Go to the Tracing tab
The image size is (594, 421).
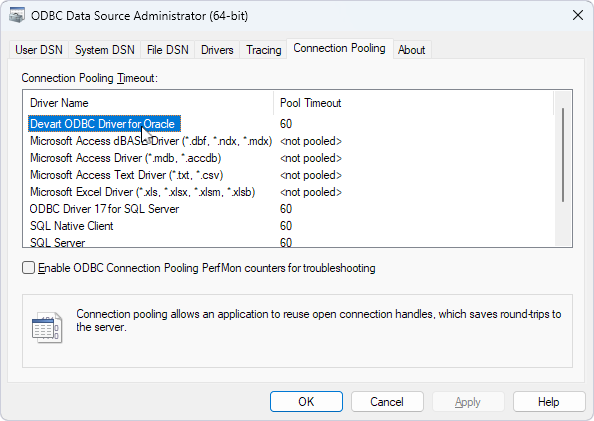tap(264, 50)
